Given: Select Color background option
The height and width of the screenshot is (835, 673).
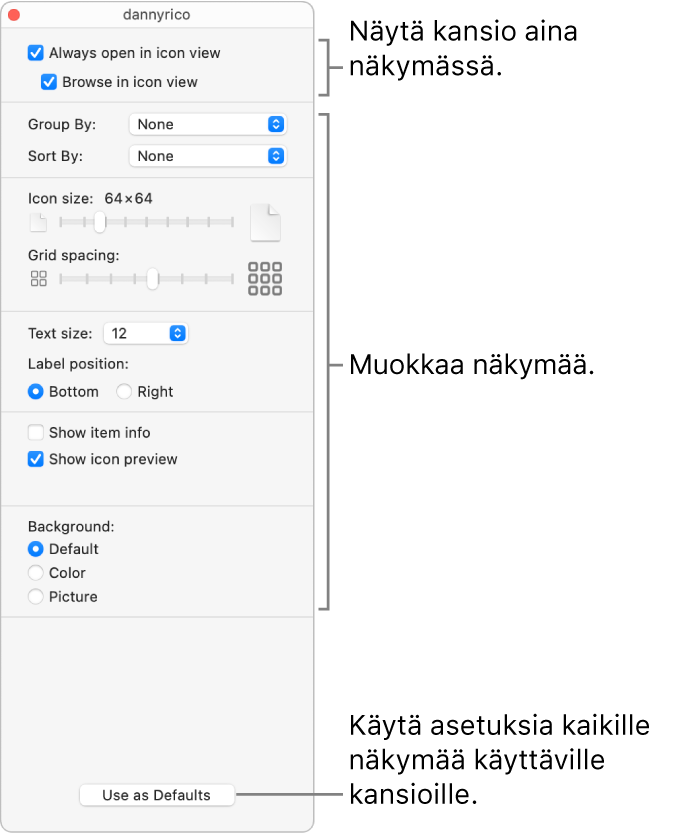Looking at the screenshot, I should [x=36, y=573].
